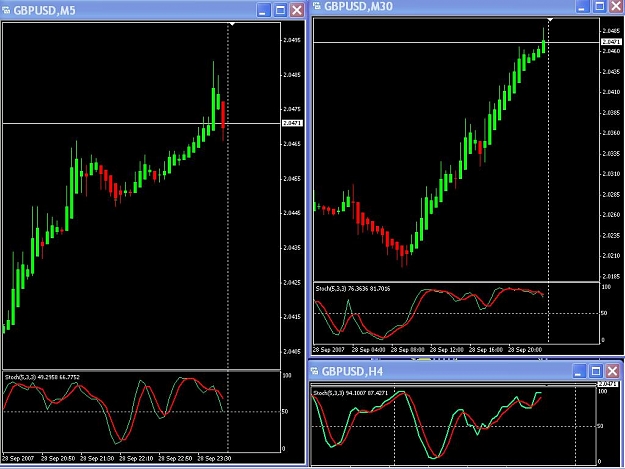Click 2.0410 on M30 price scale
This screenshot has height=469, width=625.
[611, 92]
